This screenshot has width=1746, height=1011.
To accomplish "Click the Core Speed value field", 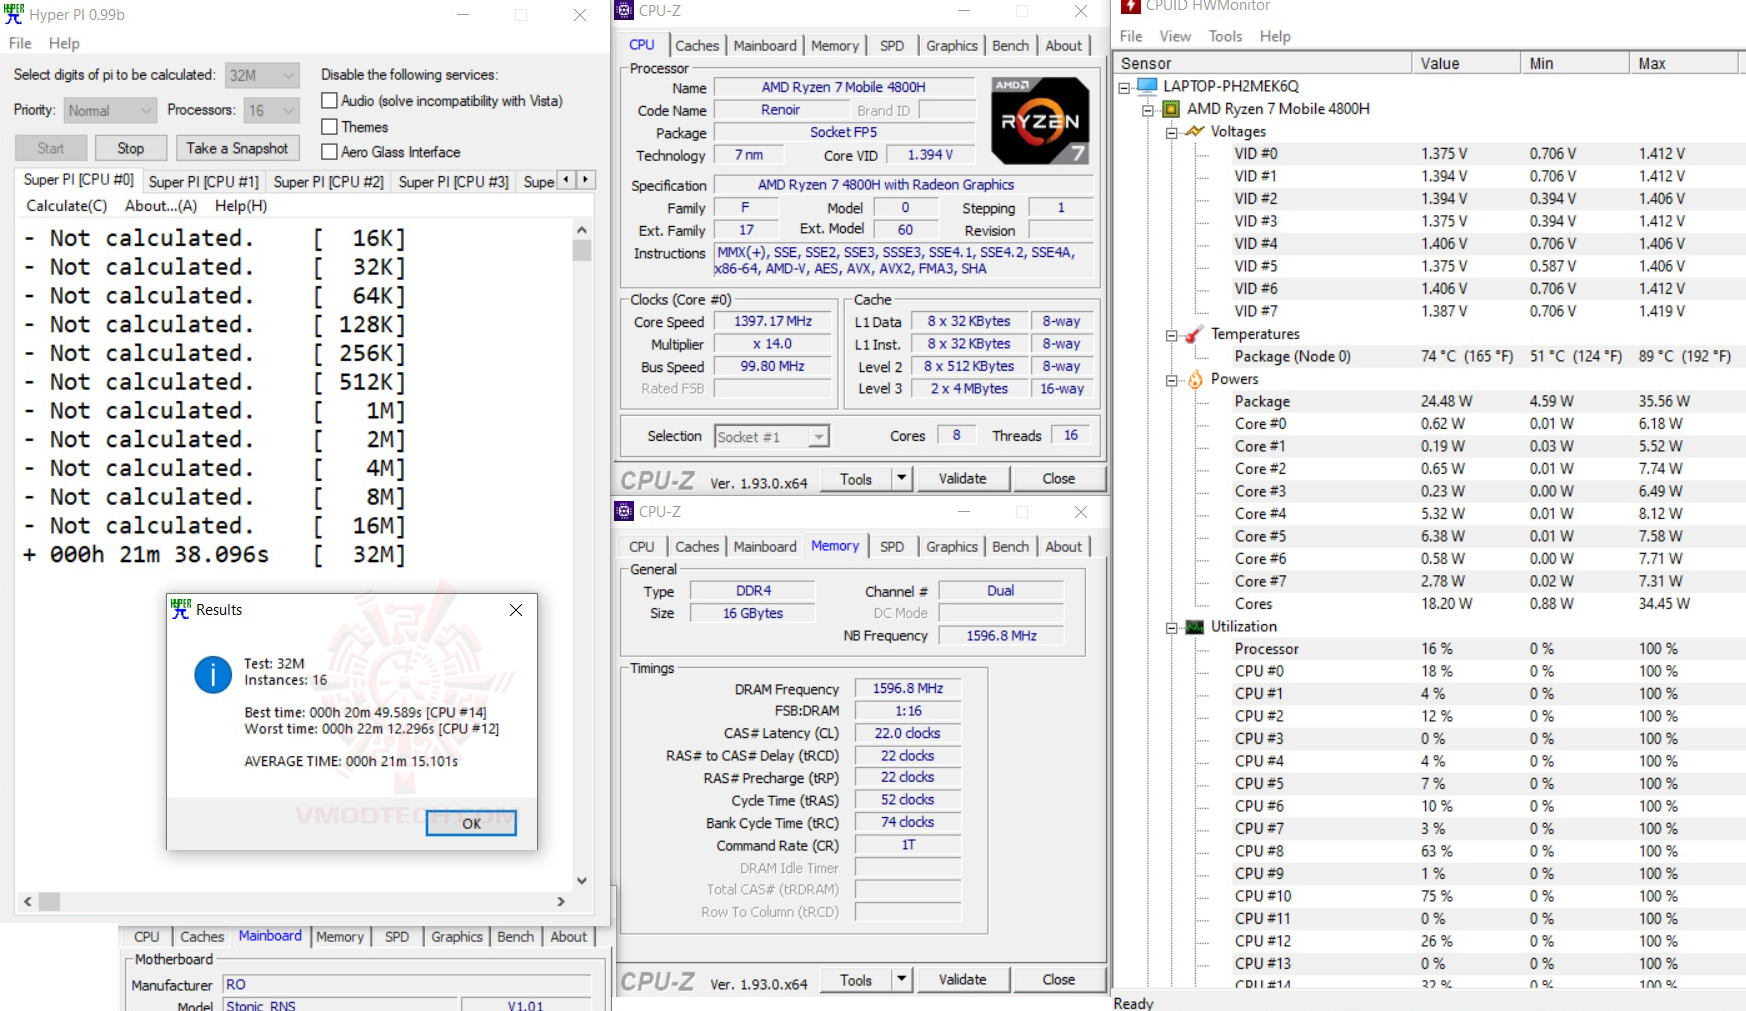I will tap(773, 322).
